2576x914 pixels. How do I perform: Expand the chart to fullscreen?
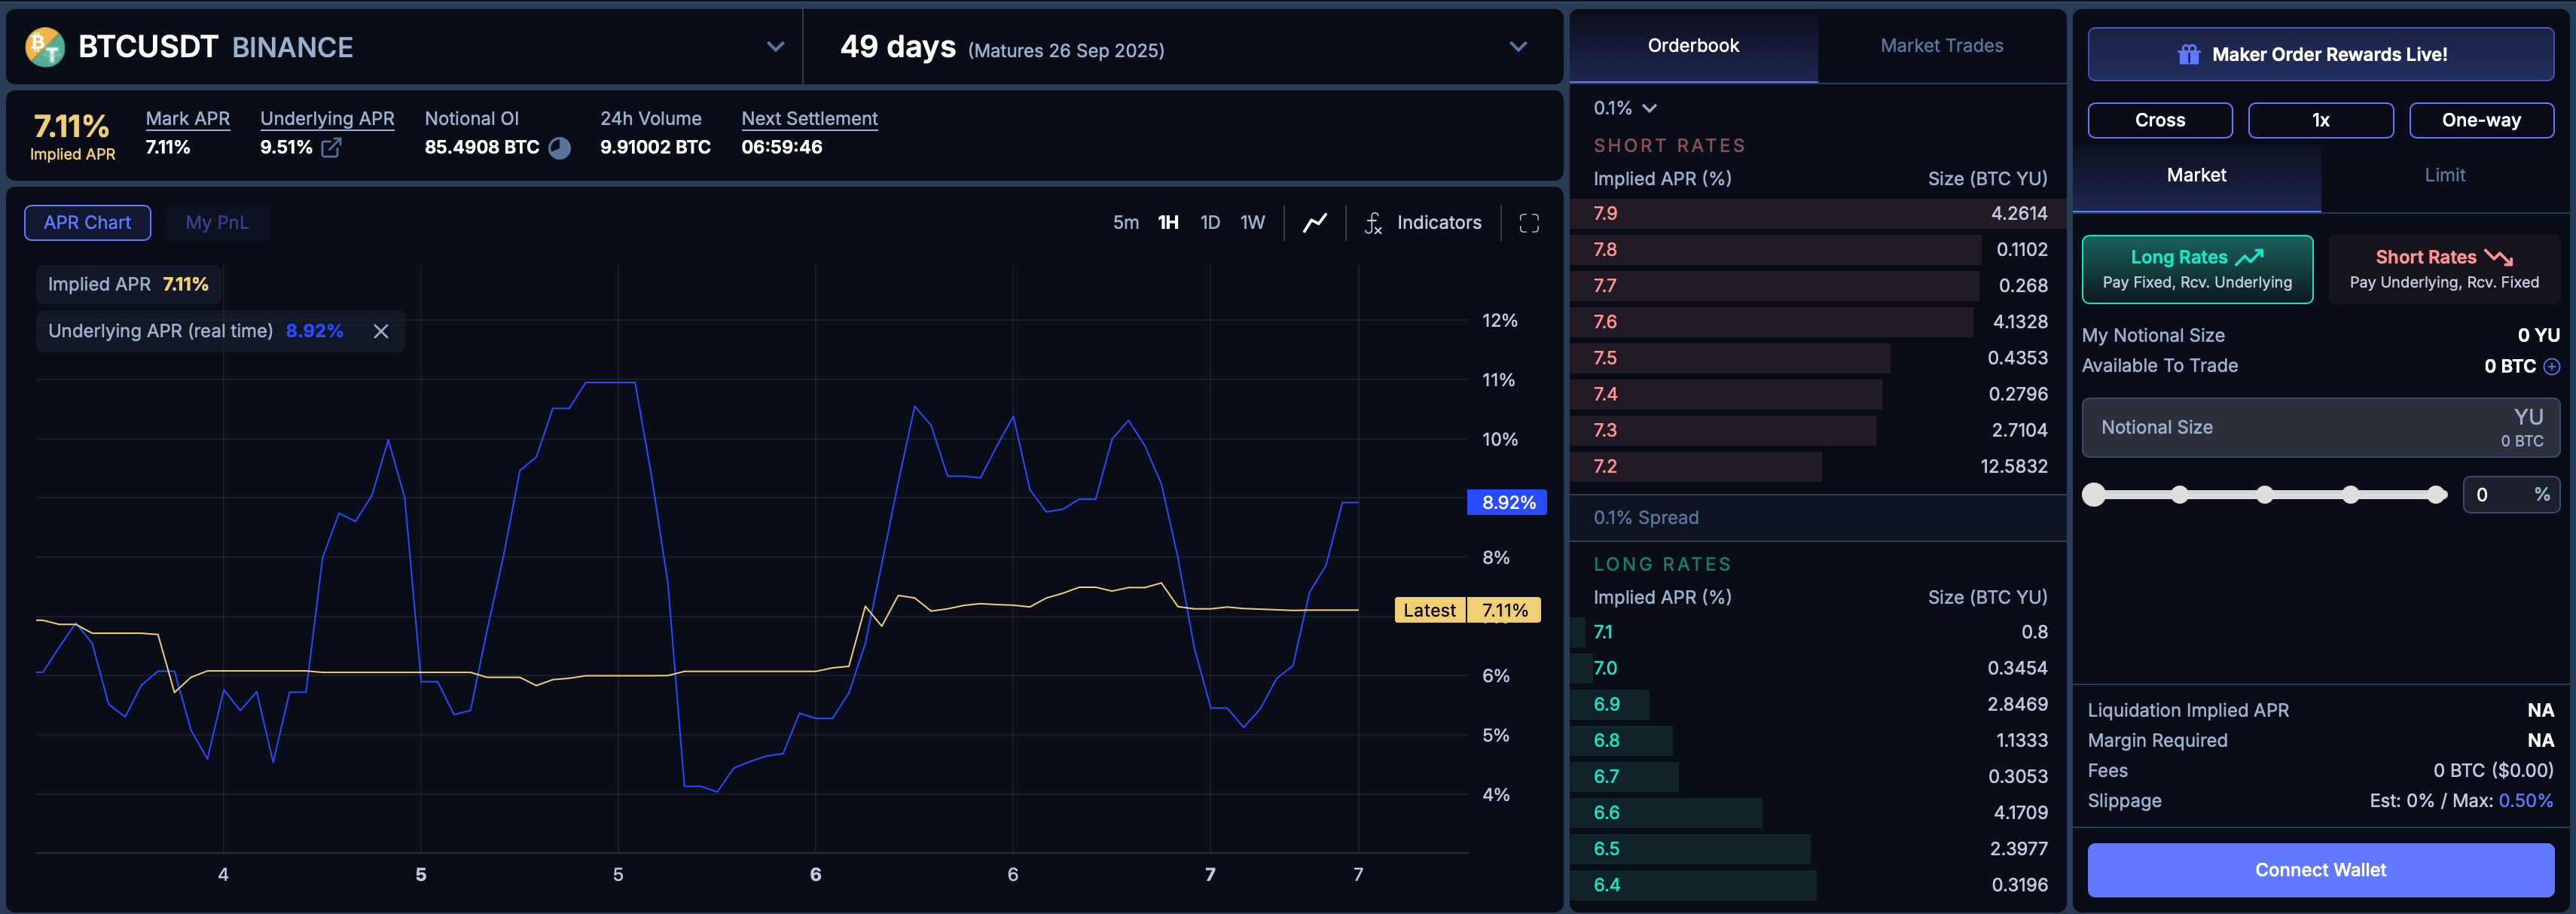click(1529, 223)
